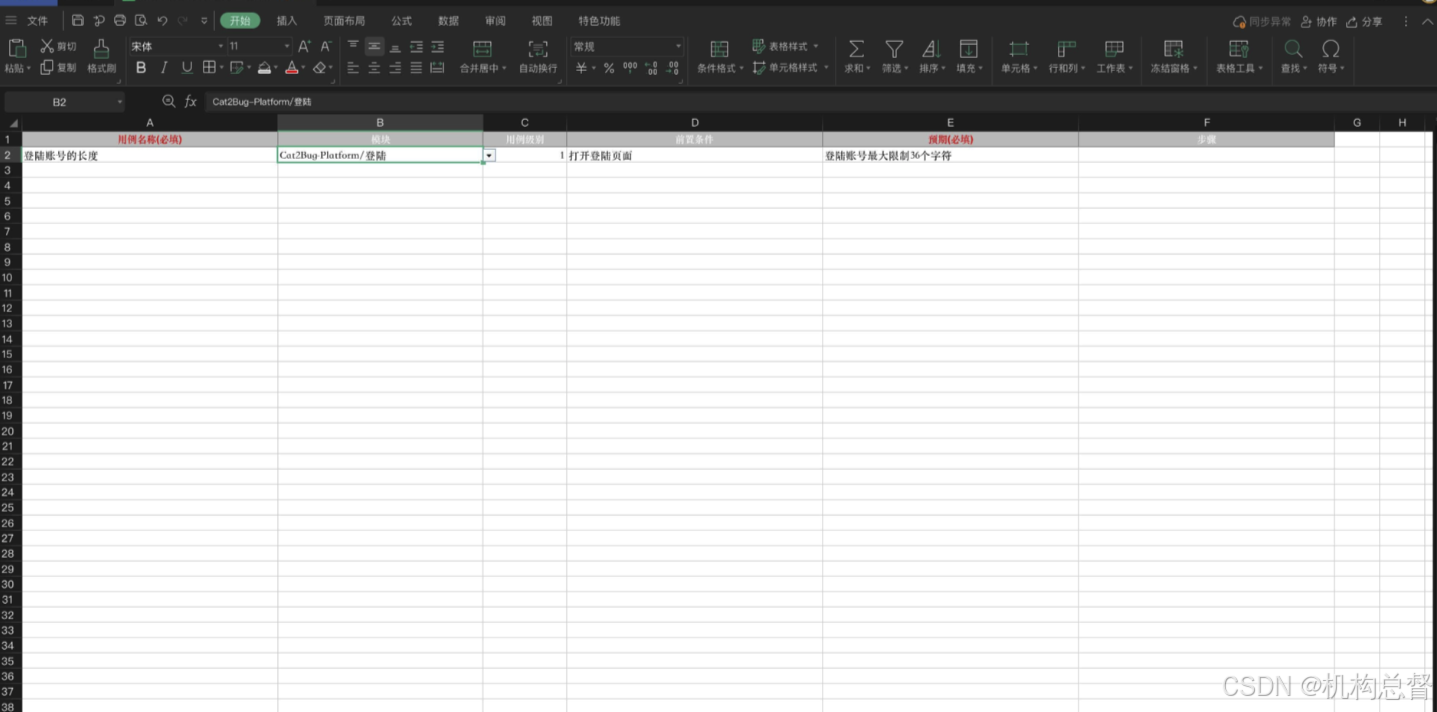This screenshot has height=712, width=1437.
Task: Toggle Underline formatting
Action: click(187, 68)
